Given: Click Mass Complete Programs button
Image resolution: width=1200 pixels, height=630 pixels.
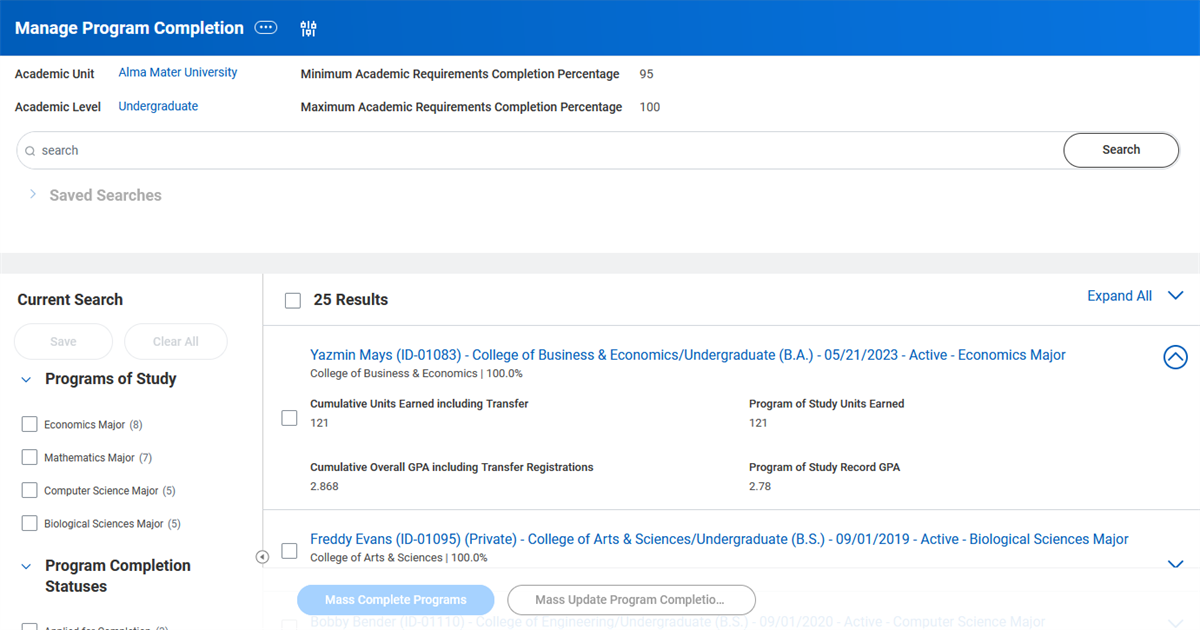Looking at the screenshot, I should tap(396, 600).
